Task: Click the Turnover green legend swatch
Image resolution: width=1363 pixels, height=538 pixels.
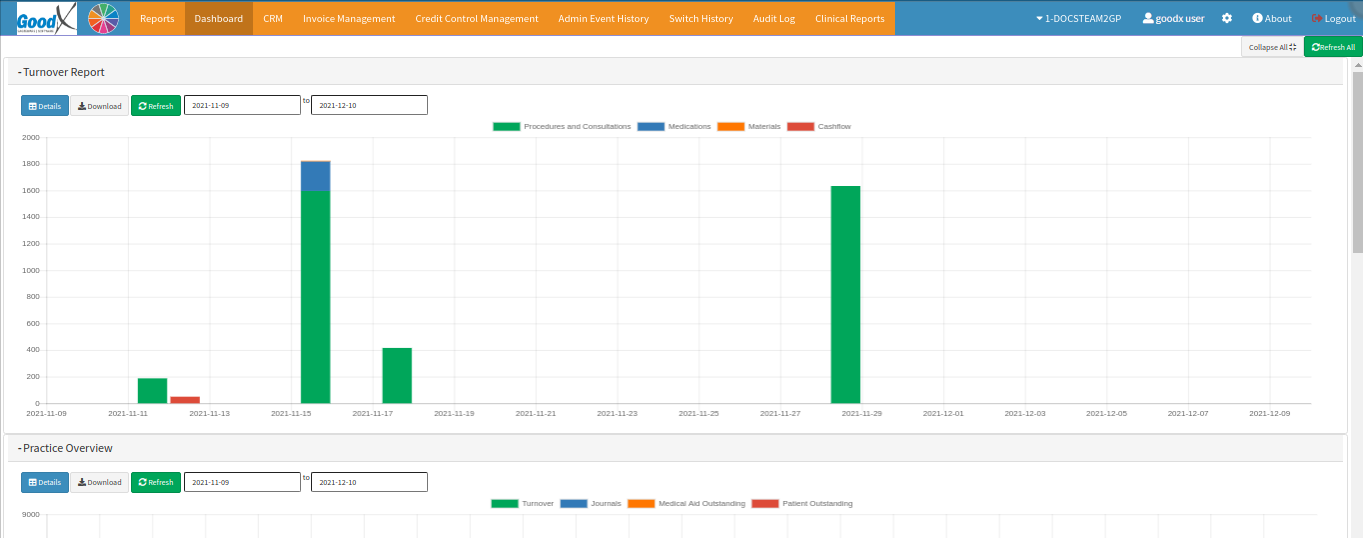Action: [504, 504]
